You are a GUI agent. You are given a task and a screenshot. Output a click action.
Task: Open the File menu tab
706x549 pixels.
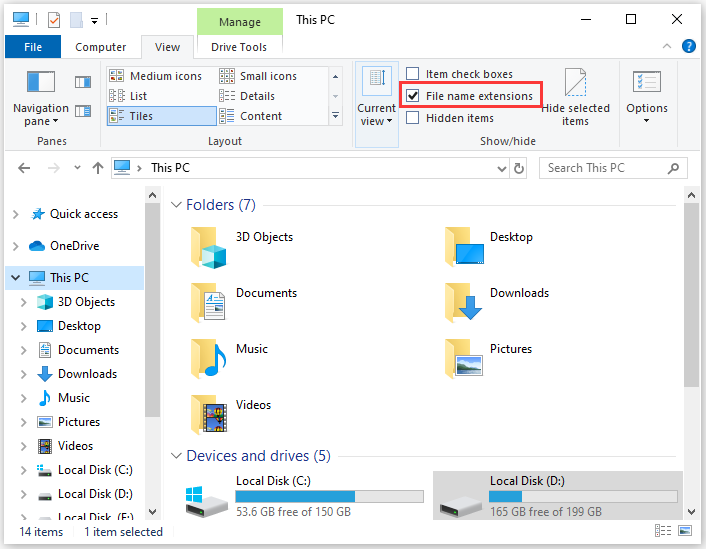tap(33, 47)
